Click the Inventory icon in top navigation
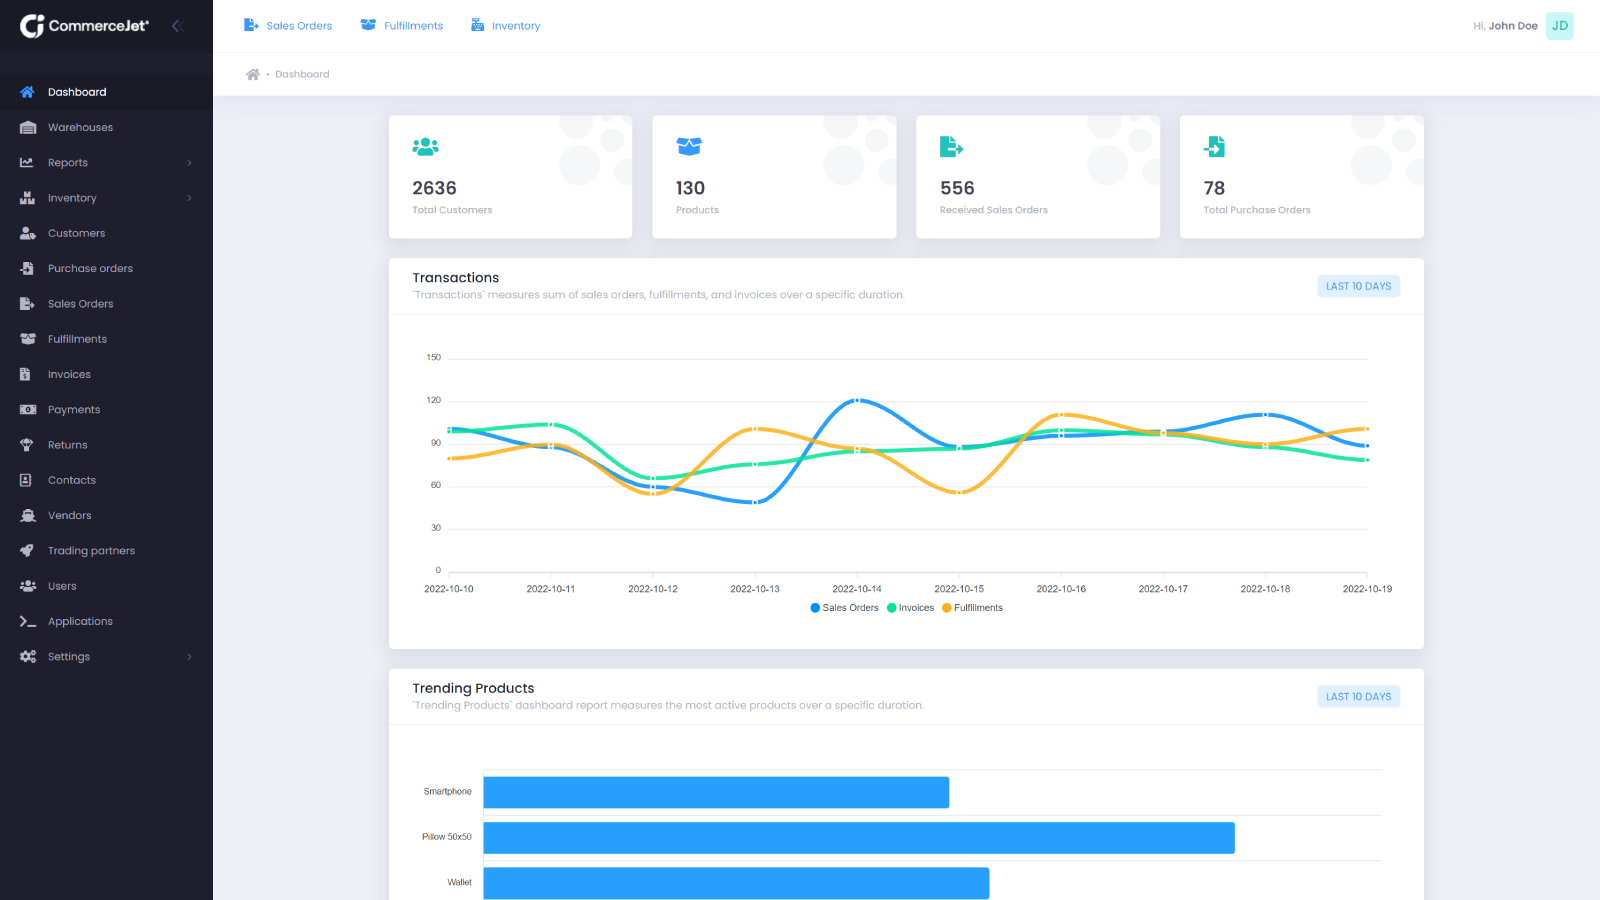Screen dimensions: 1600x900 pyautogui.click(x=474, y=24)
